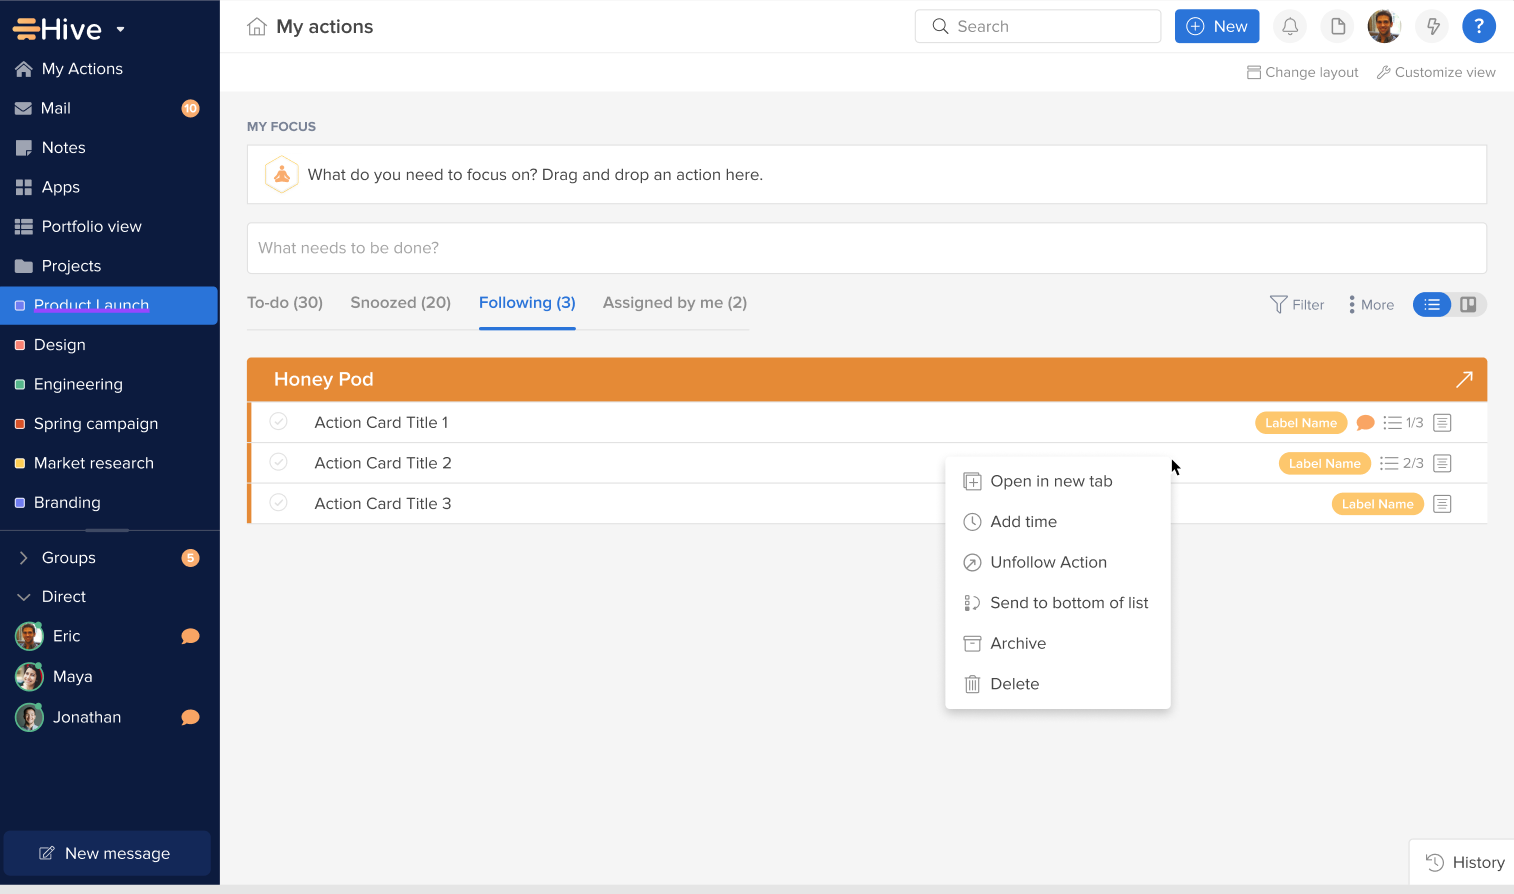Open subtask list 1/3 on Action Card Title 1
Viewport: 1514px width, 894px height.
tap(1403, 423)
